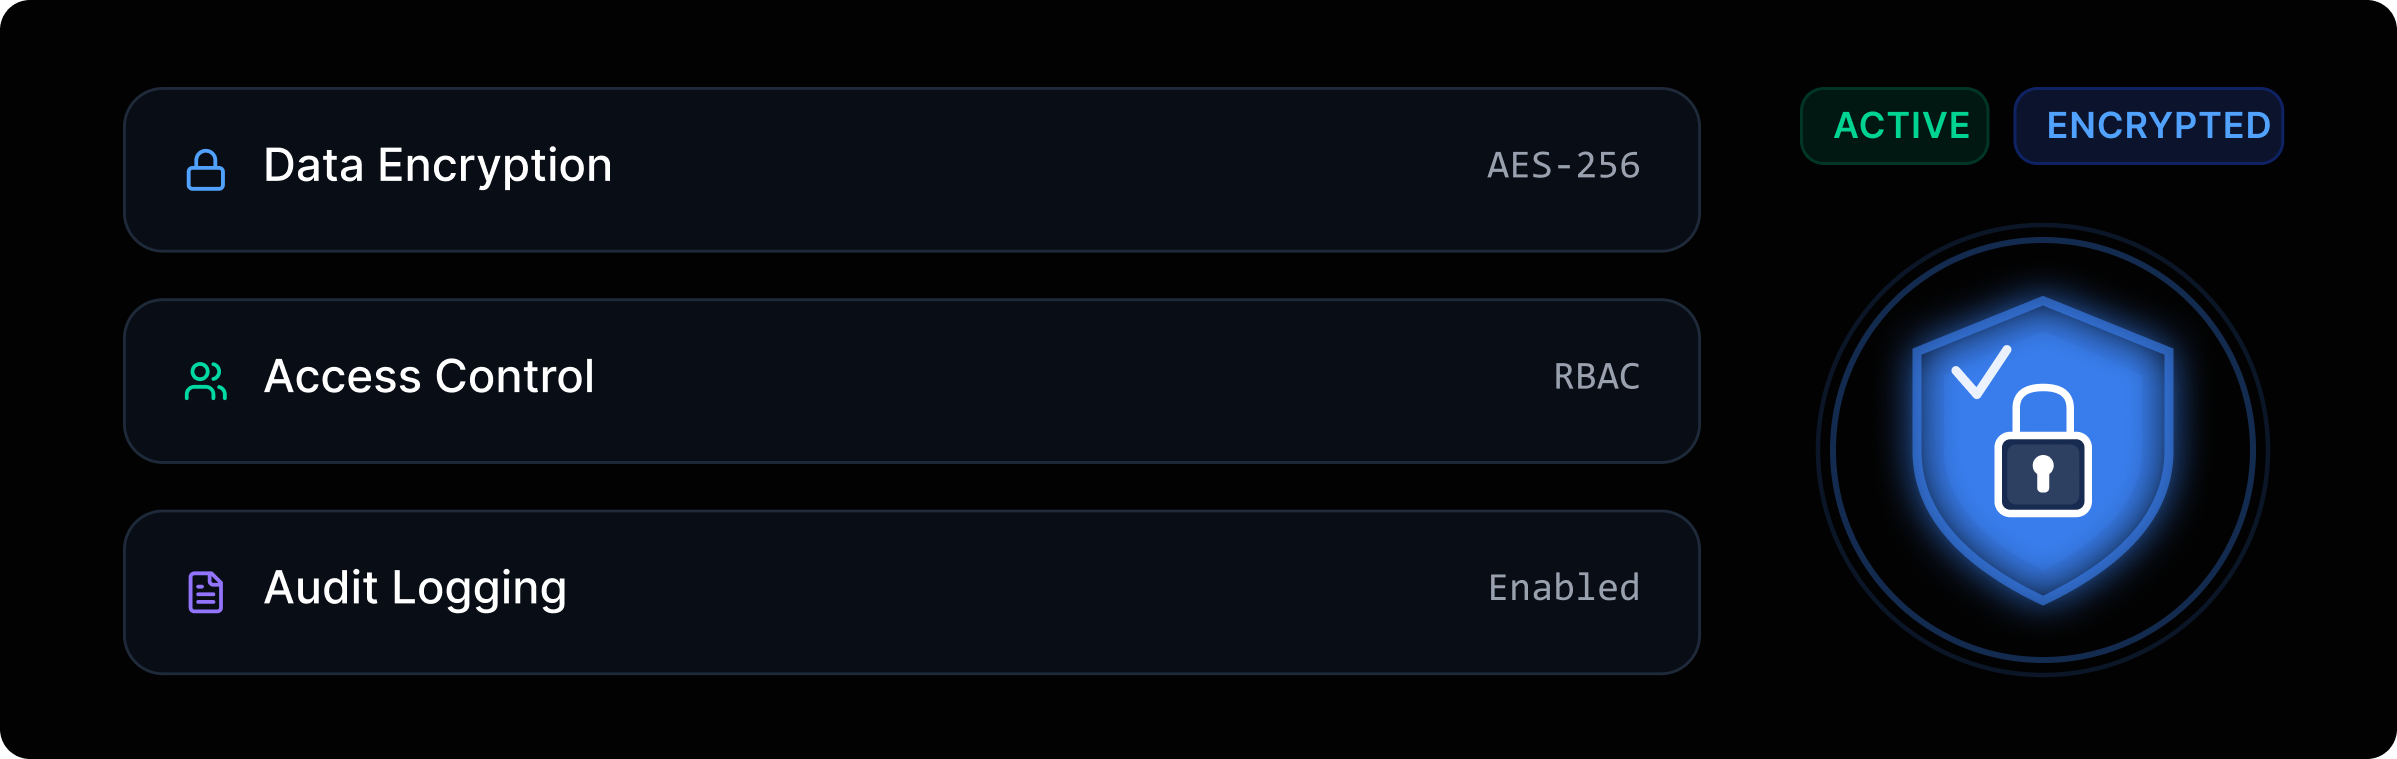Open the Data Encryption title text

pyautogui.click(x=437, y=166)
